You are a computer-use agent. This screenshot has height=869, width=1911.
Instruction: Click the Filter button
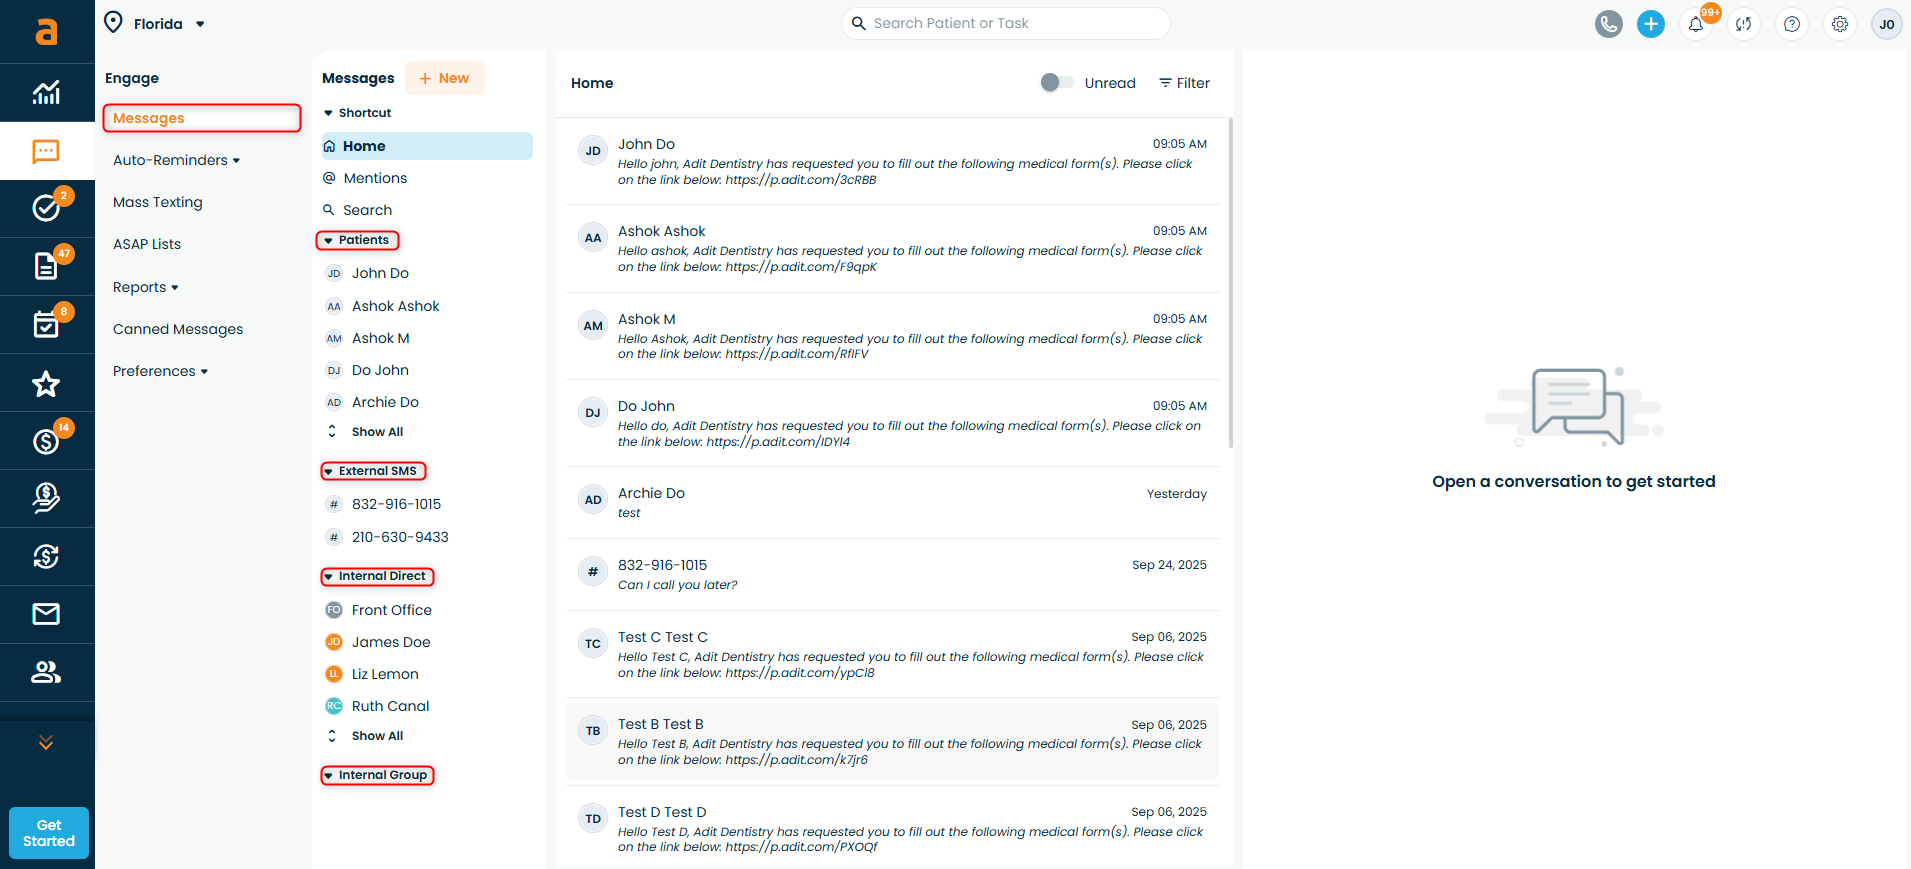(x=1184, y=83)
